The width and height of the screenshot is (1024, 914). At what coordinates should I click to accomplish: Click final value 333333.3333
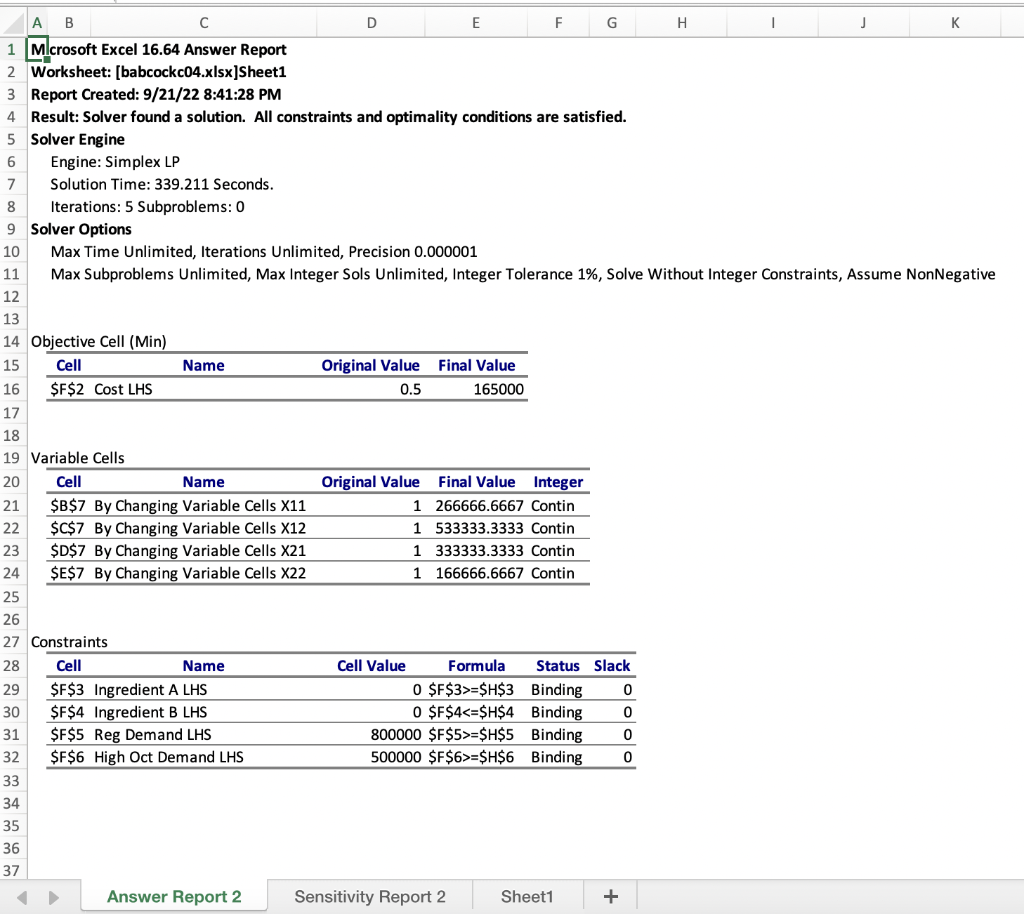tap(479, 551)
